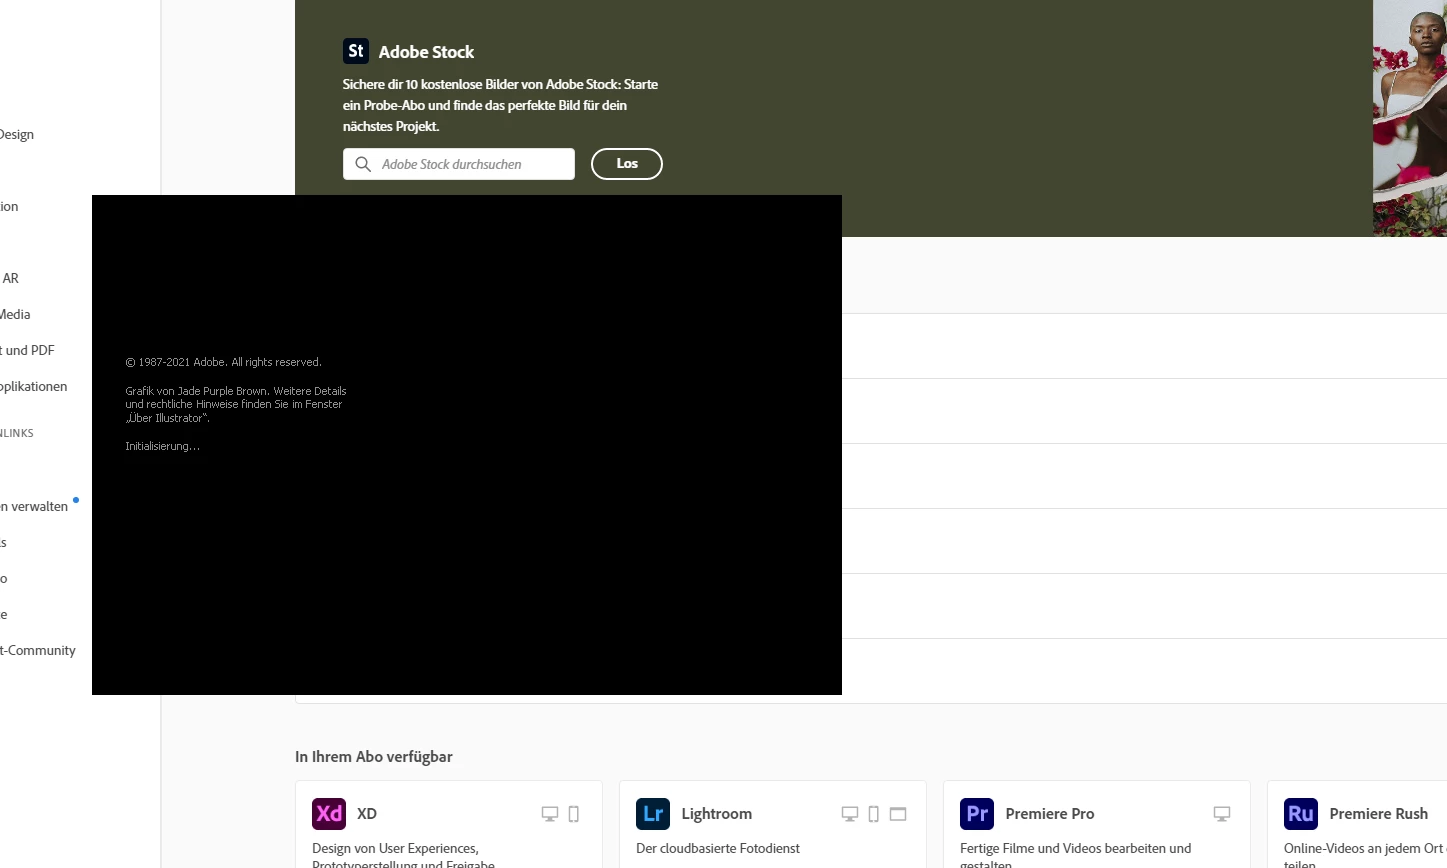
Task: Open the 'und PDF' sidebar category
Action: [x=28, y=350]
